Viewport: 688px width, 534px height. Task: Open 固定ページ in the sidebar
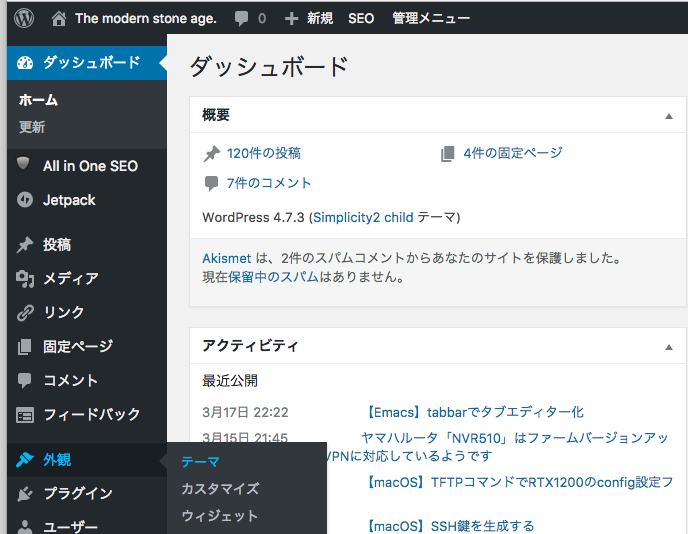(87, 347)
